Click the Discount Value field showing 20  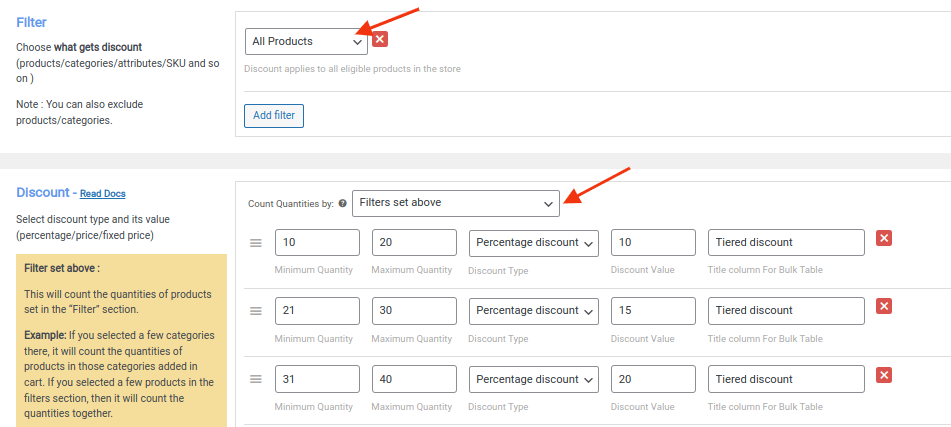pos(653,379)
